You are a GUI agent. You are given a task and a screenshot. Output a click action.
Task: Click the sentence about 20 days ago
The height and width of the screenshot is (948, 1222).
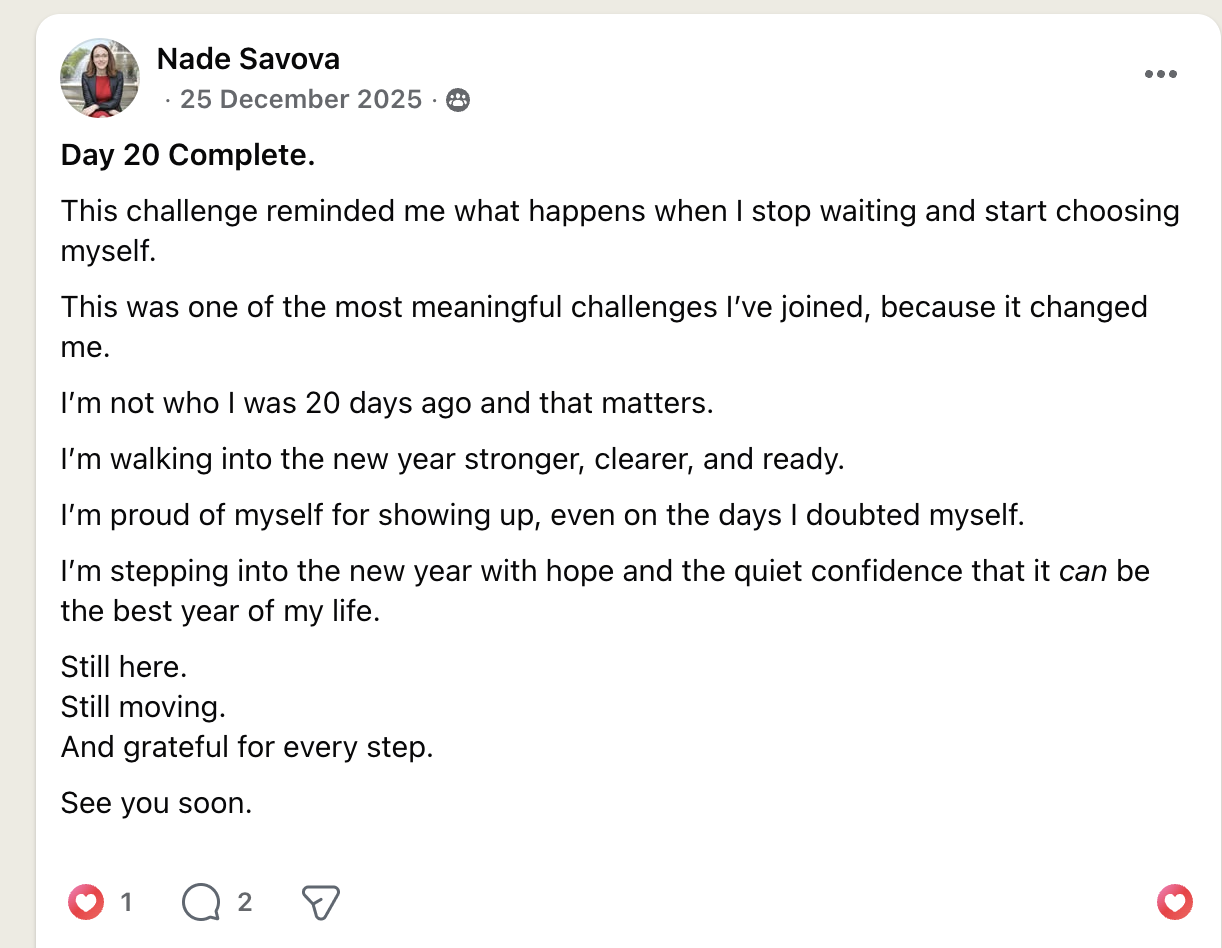click(x=387, y=403)
